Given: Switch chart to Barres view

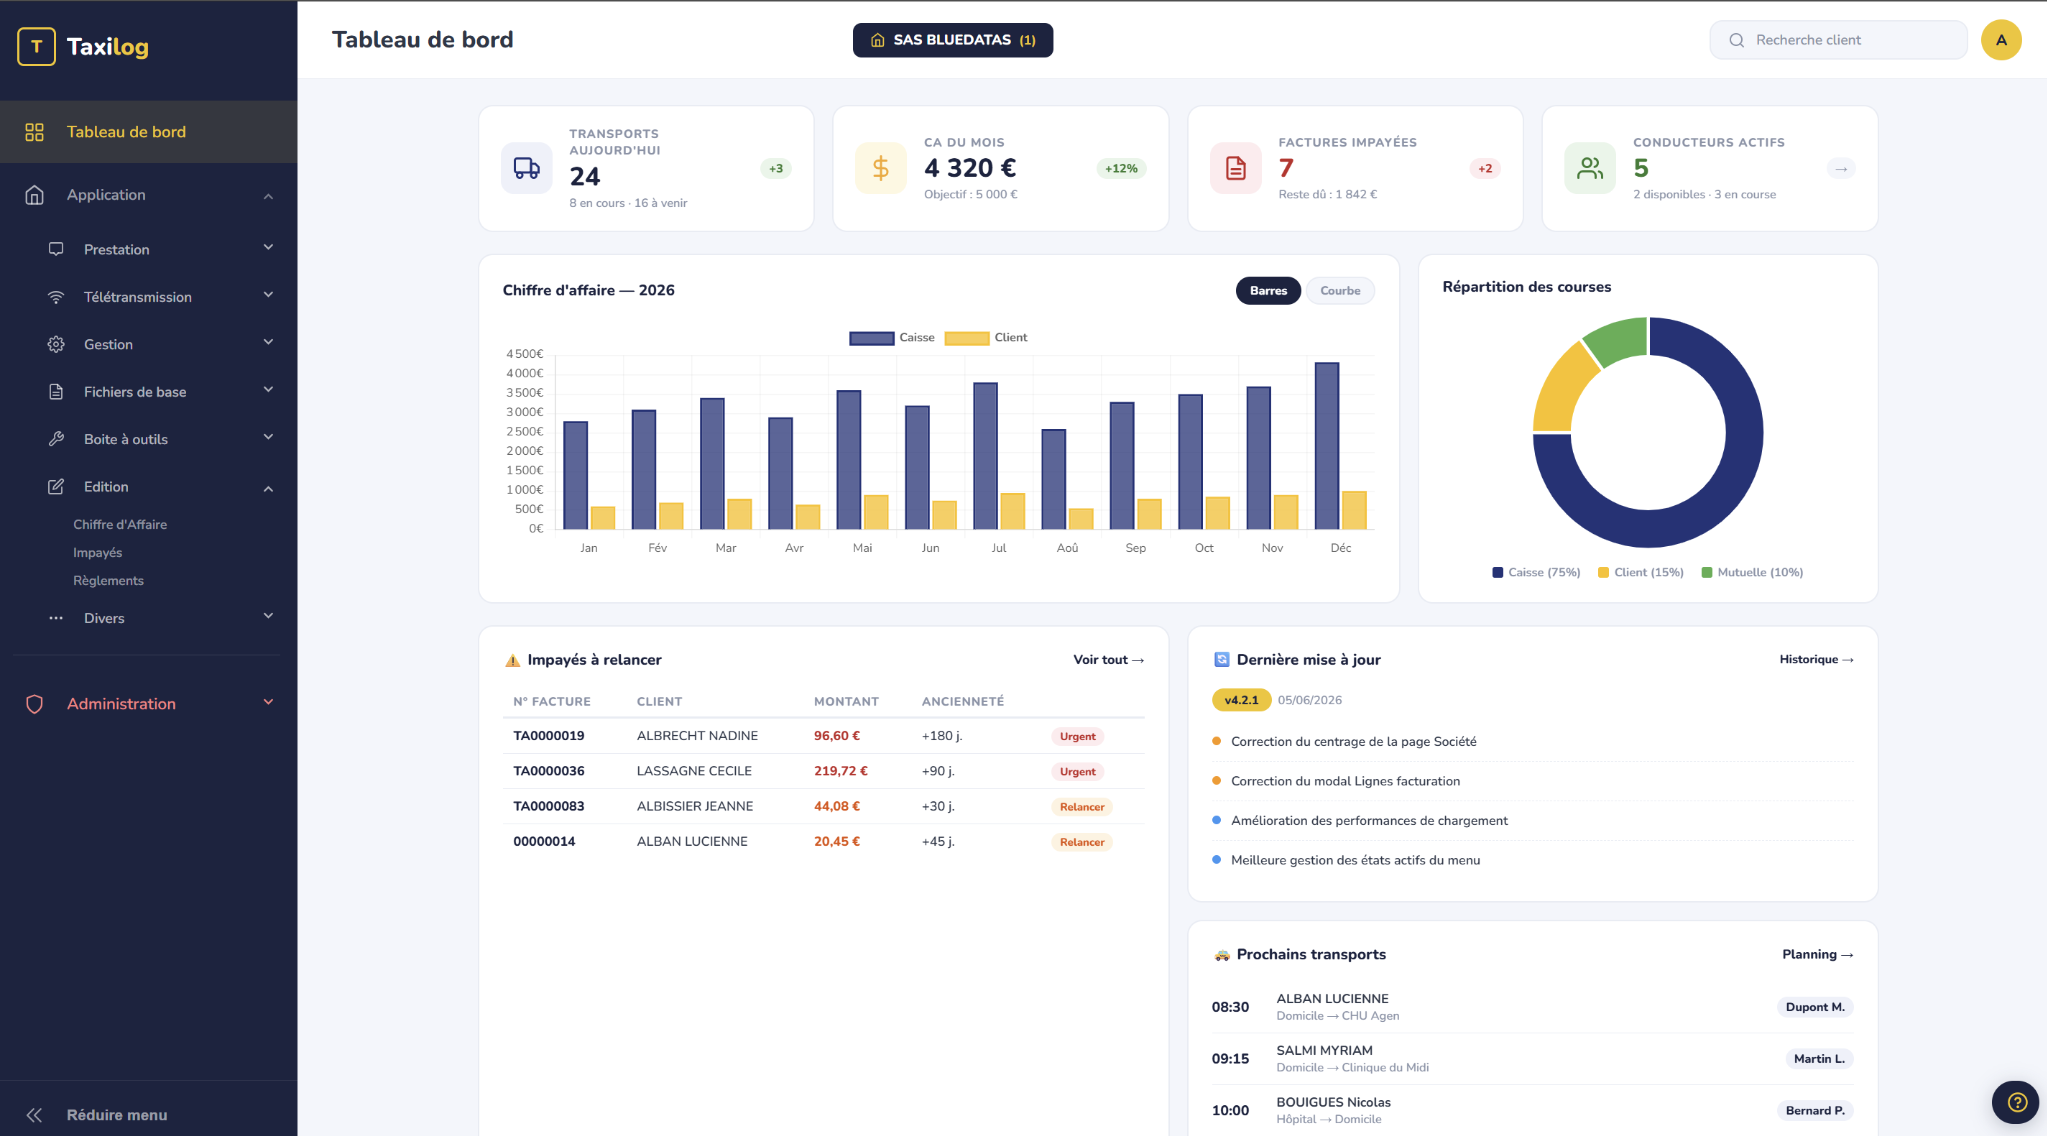Looking at the screenshot, I should [x=1268, y=291].
